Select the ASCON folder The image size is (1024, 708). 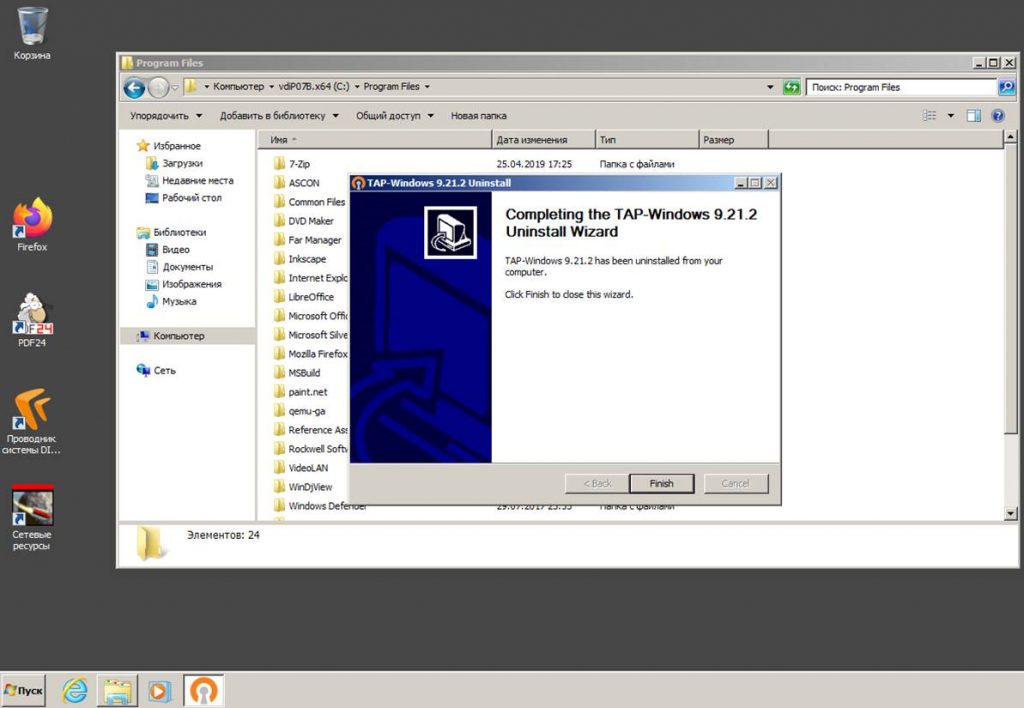point(297,183)
